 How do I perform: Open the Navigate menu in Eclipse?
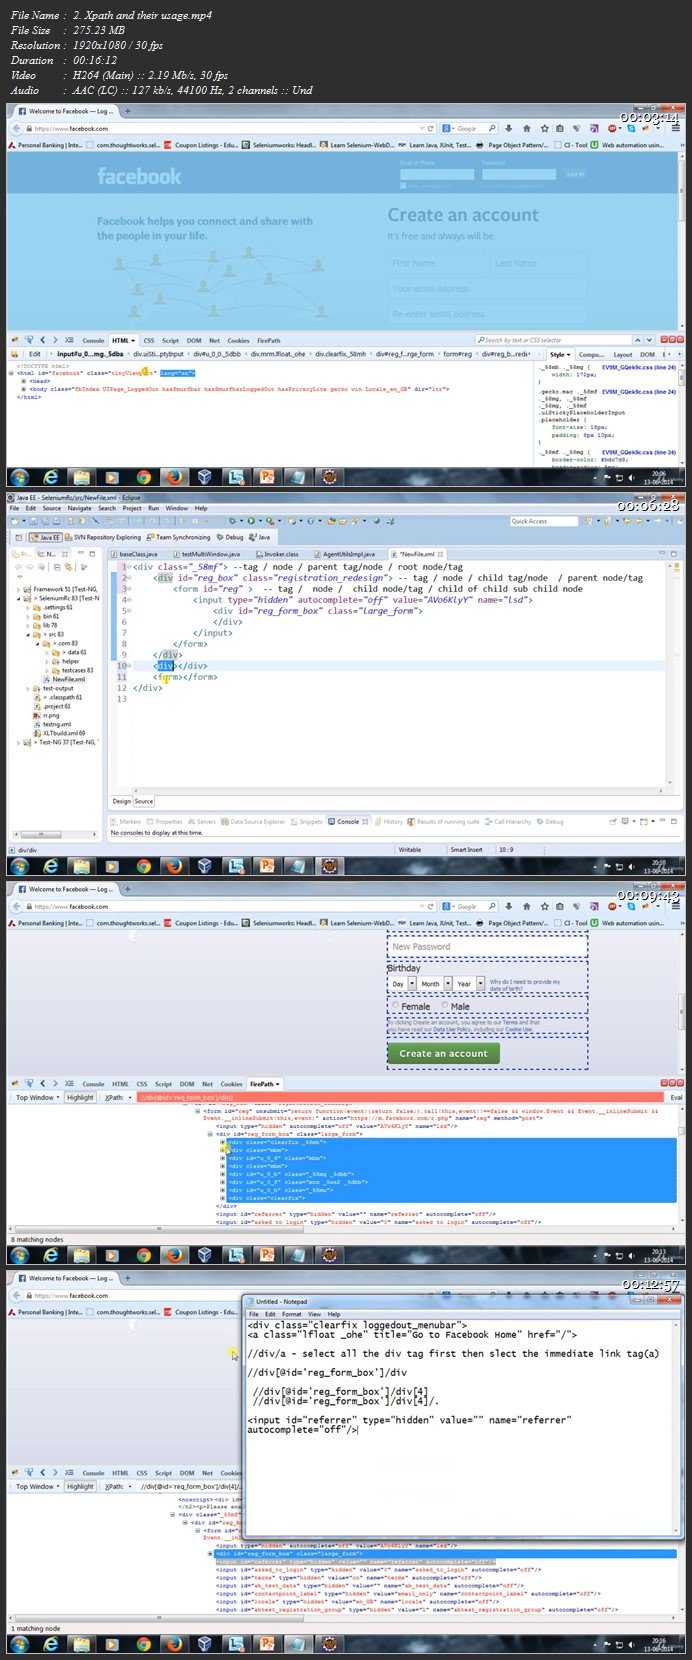79,508
